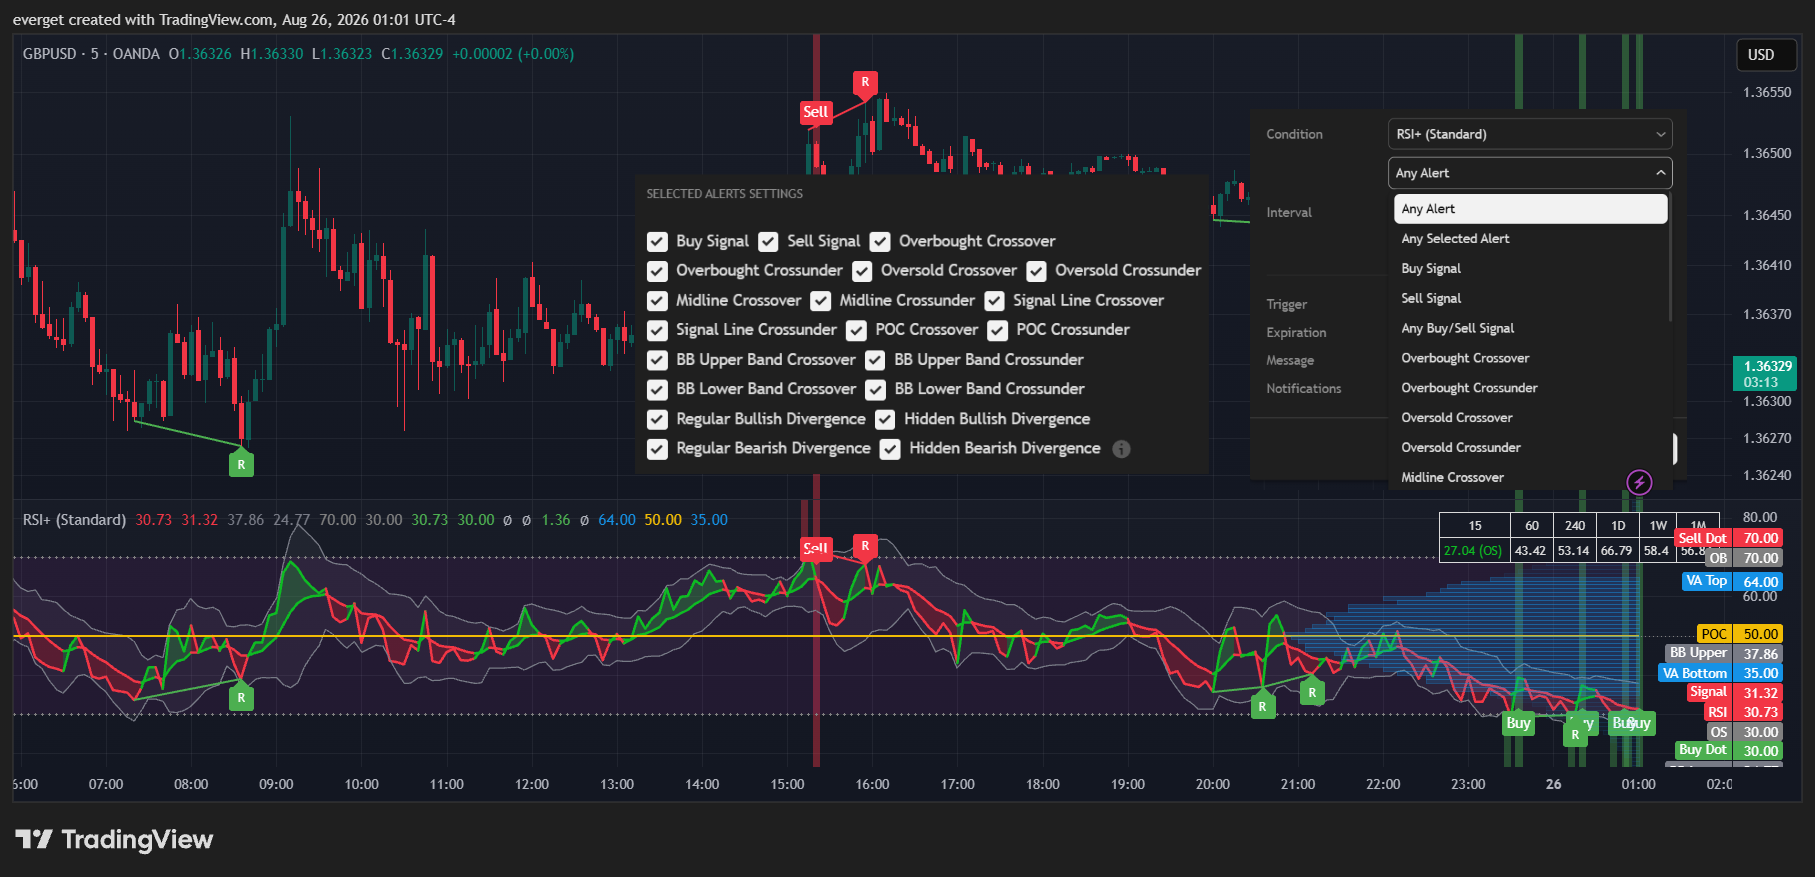Click the info icon beside Hidden Bearish Divergence
This screenshot has height=877, width=1815.
pos(1121,449)
